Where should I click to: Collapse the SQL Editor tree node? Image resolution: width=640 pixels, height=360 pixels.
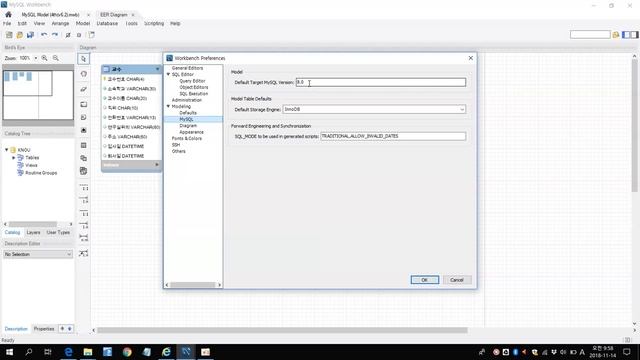pos(168,74)
